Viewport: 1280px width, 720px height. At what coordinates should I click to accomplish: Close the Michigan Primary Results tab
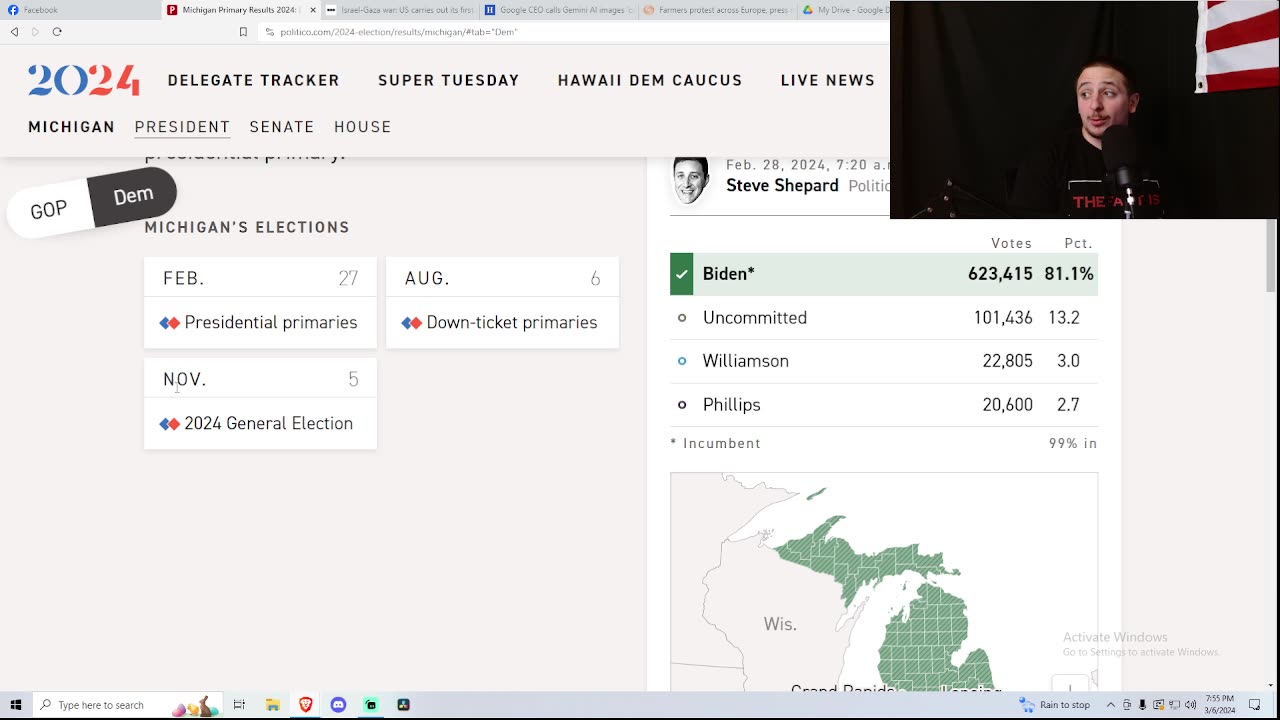click(x=313, y=10)
